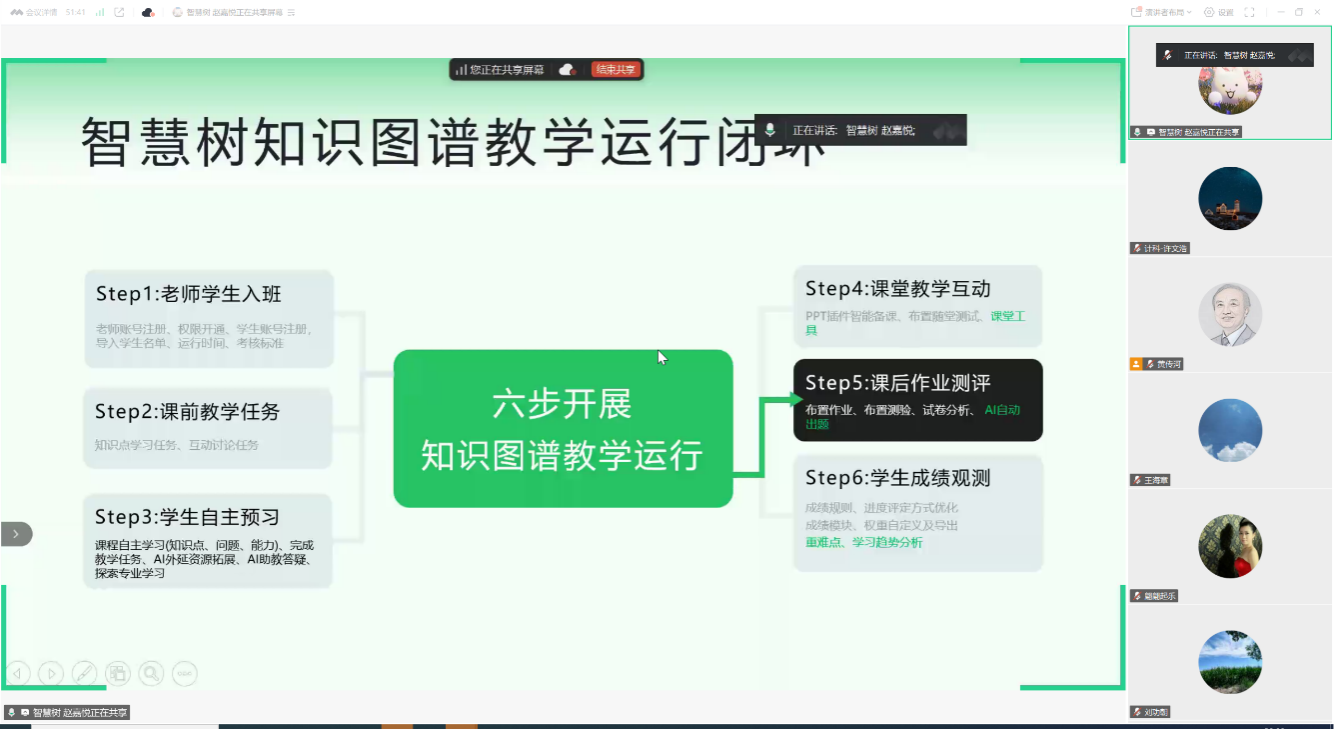Viewport: 1334px width, 729px height.
Task: Click the cloud record icon in sharing bar
Action: (567, 70)
